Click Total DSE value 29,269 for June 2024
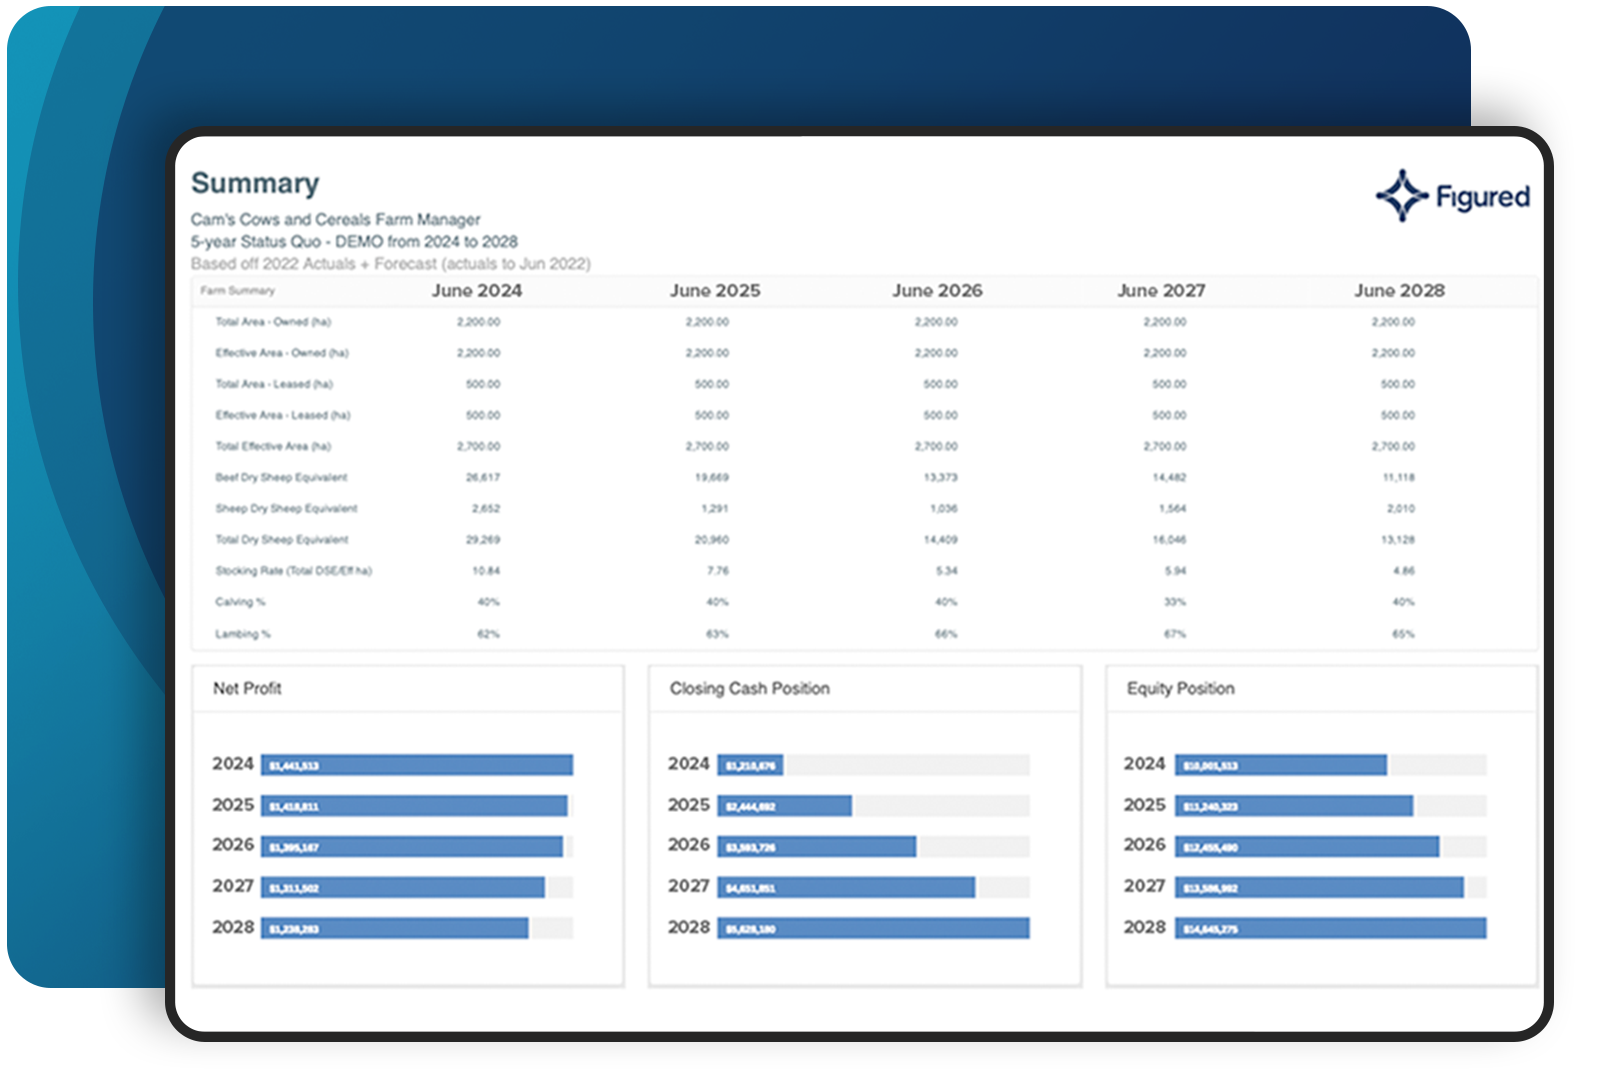The width and height of the screenshot is (1600, 1080). pos(483,539)
